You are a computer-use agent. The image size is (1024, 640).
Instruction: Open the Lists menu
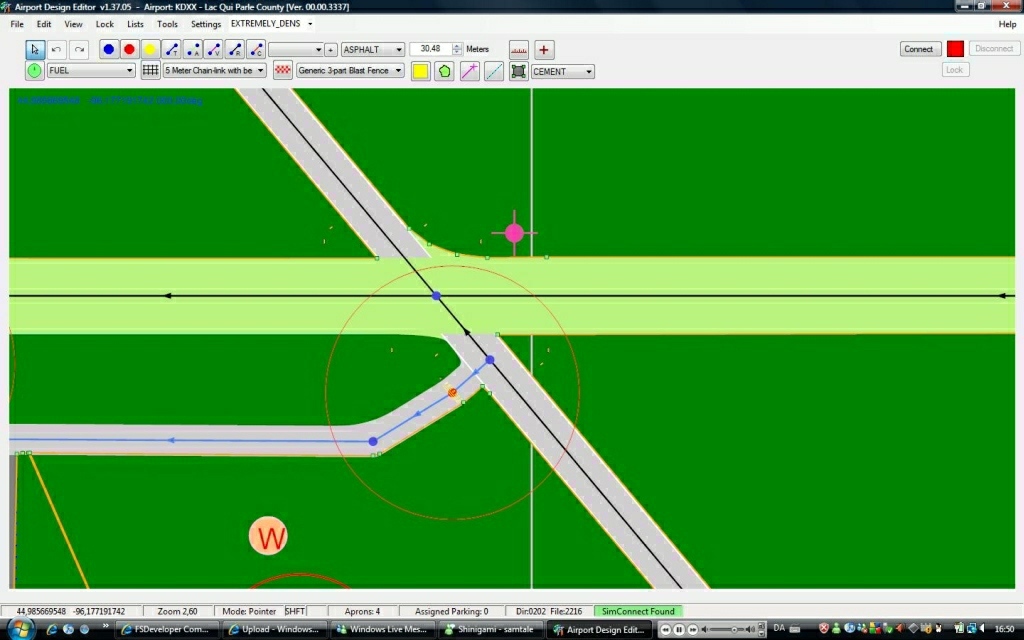(x=135, y=24)
